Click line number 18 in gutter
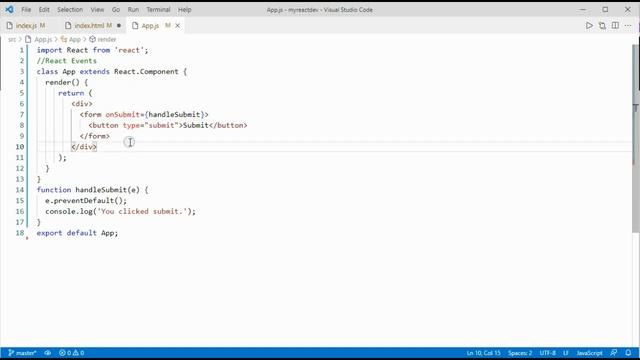The height and width of the screenshot is (360, 640). pos(20,233)
